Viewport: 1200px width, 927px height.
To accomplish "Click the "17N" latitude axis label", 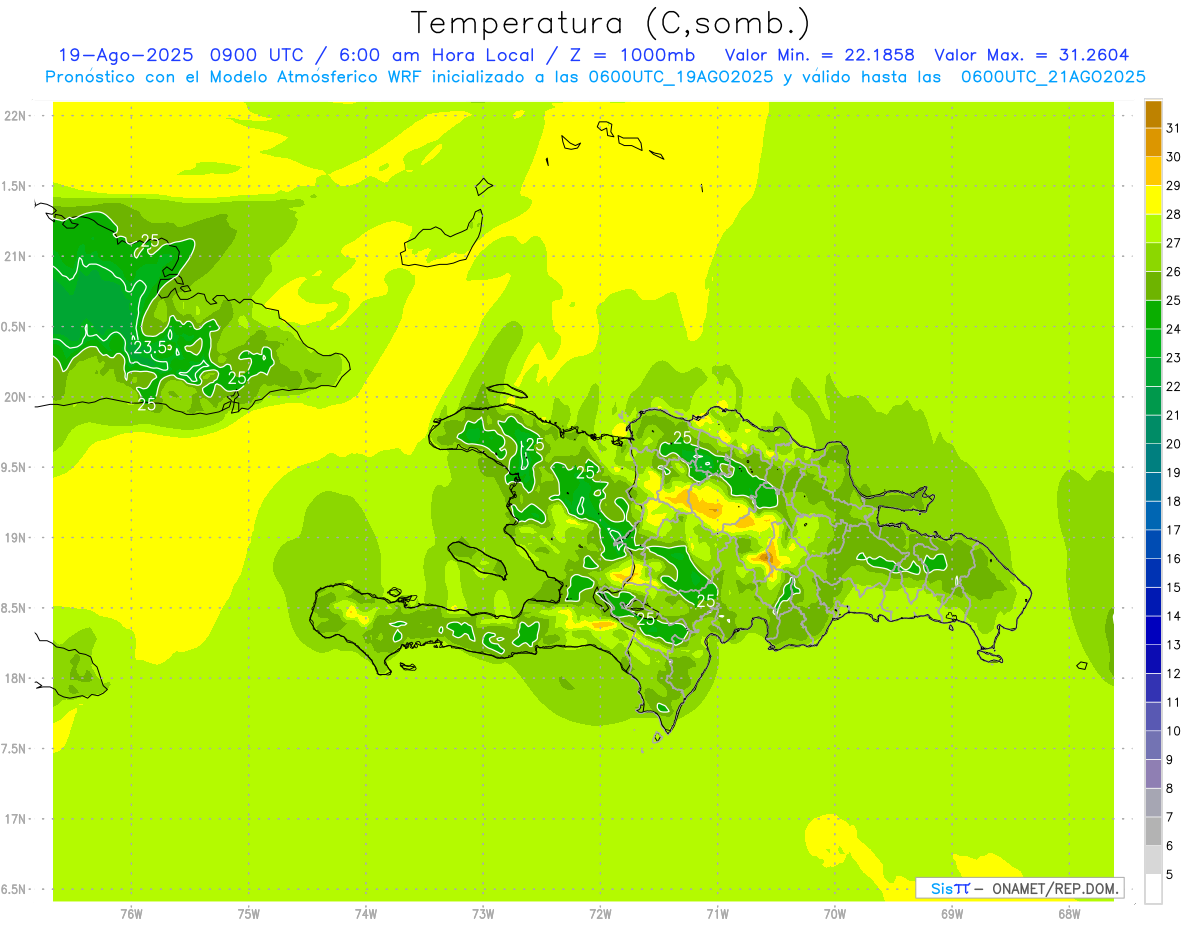I will (15, 819).
